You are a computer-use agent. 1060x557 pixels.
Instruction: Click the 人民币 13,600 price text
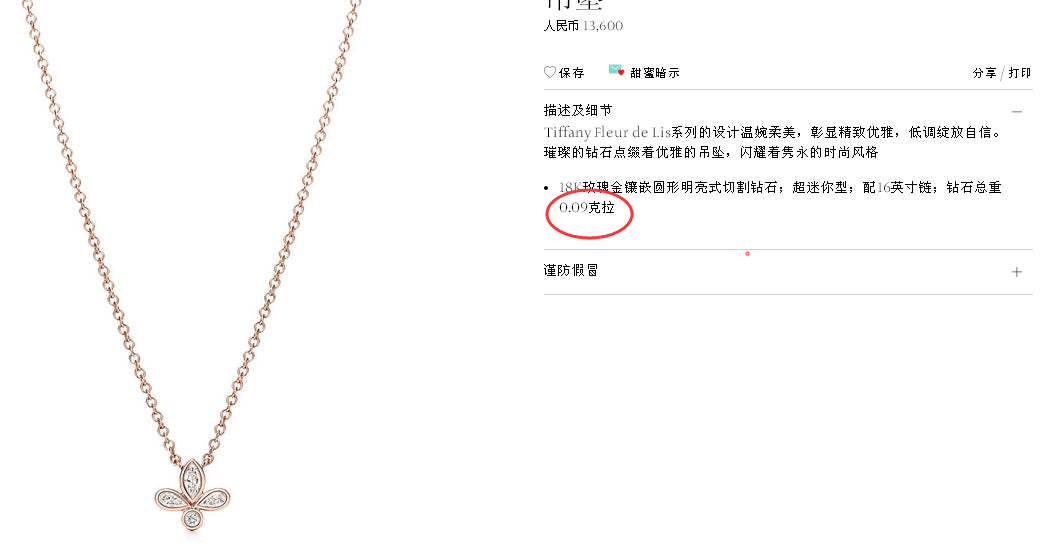click(583, 26)
